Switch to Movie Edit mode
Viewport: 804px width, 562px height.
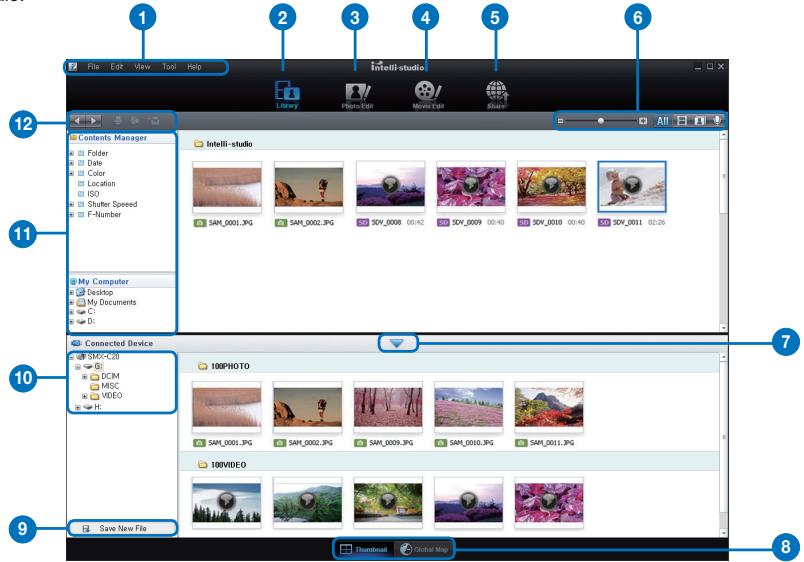[x=428, y=95]
